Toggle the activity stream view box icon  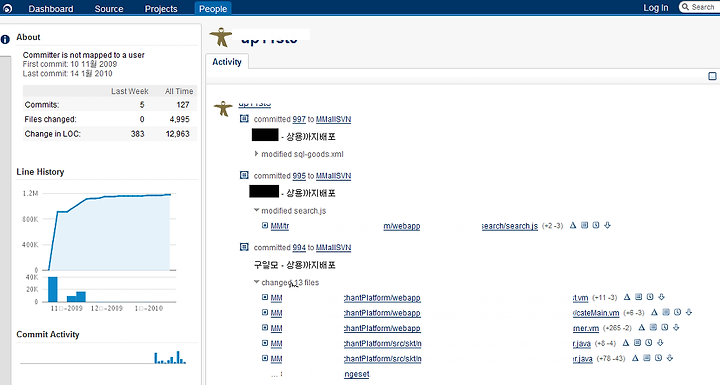click(712, 76)
